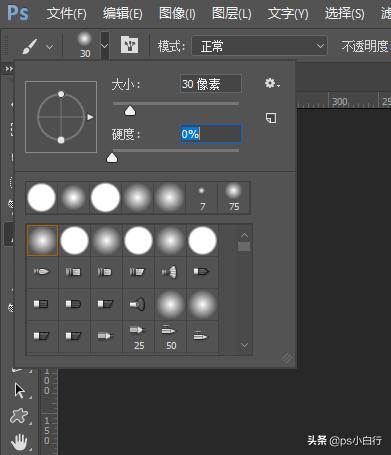Expand the toolbar with the double-arrow button
Image resolution: width=391 pixels, height=455 pixels.
(9, 69)
